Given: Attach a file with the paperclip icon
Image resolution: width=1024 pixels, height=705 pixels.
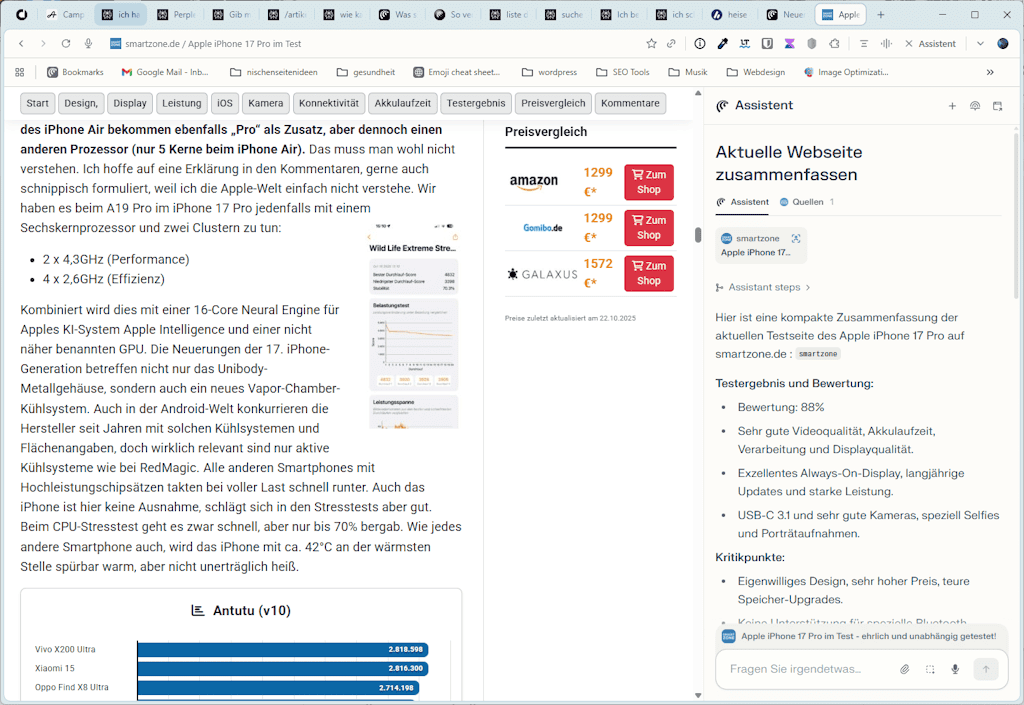Looking at the screenshot, I should click(x=903, y=668).
